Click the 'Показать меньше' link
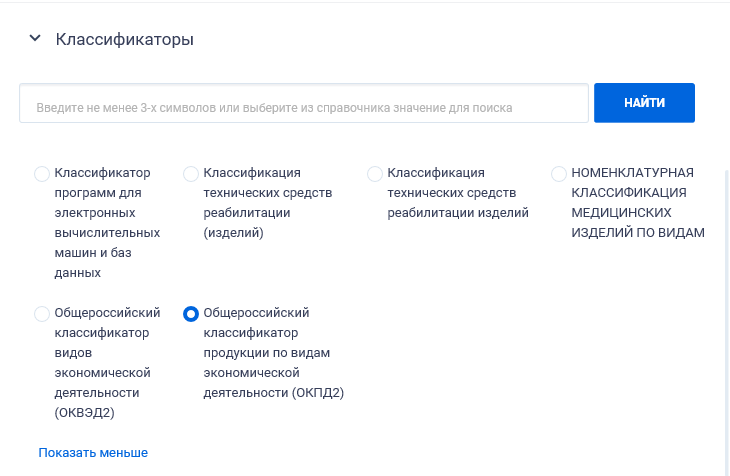730x476 pixels. pos(93,453)
